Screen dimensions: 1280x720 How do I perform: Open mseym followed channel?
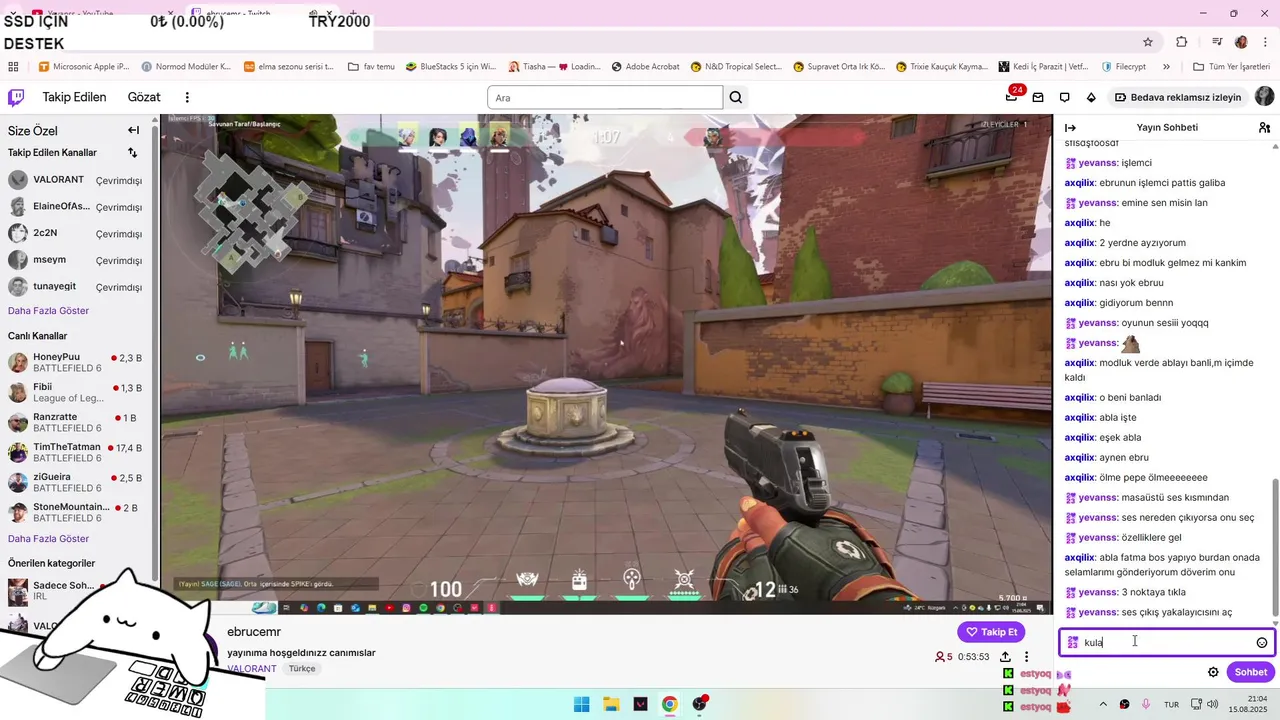tap(75, 260)
